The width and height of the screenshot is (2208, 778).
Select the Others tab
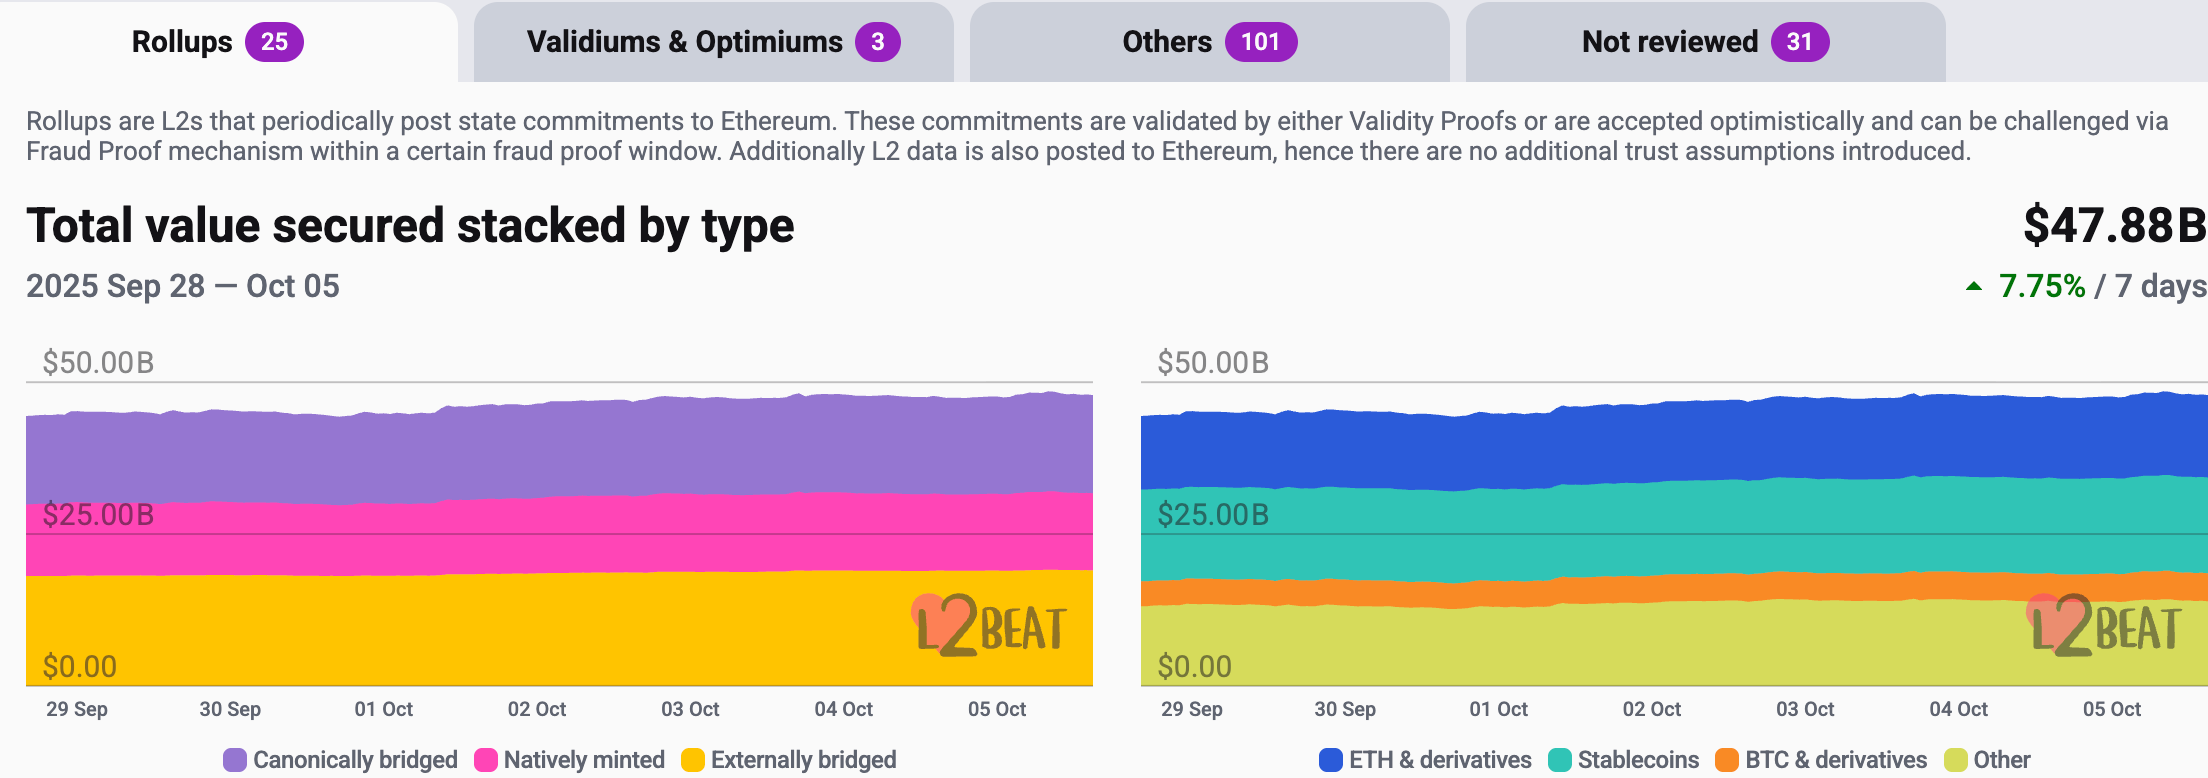pos(1209,42)
